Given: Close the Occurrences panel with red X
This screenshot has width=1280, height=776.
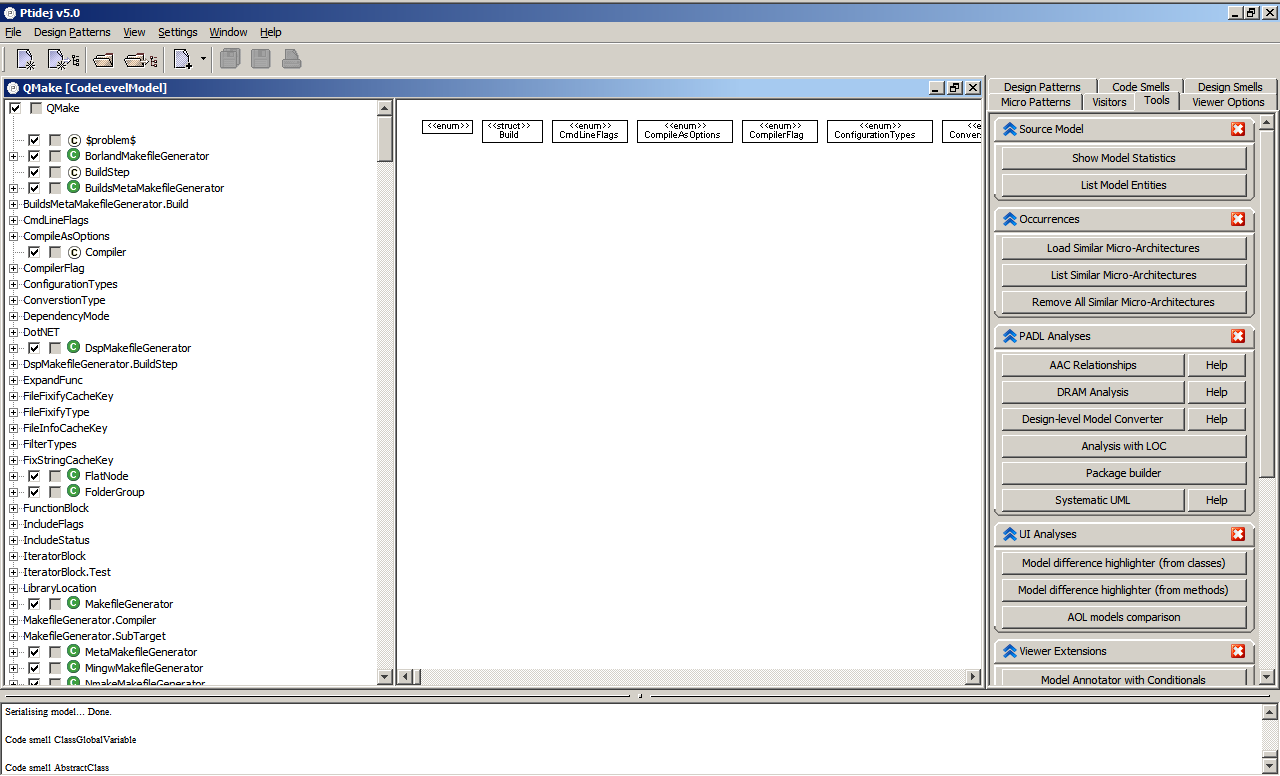Looking at the screenshot, I should pos(1238,219).
